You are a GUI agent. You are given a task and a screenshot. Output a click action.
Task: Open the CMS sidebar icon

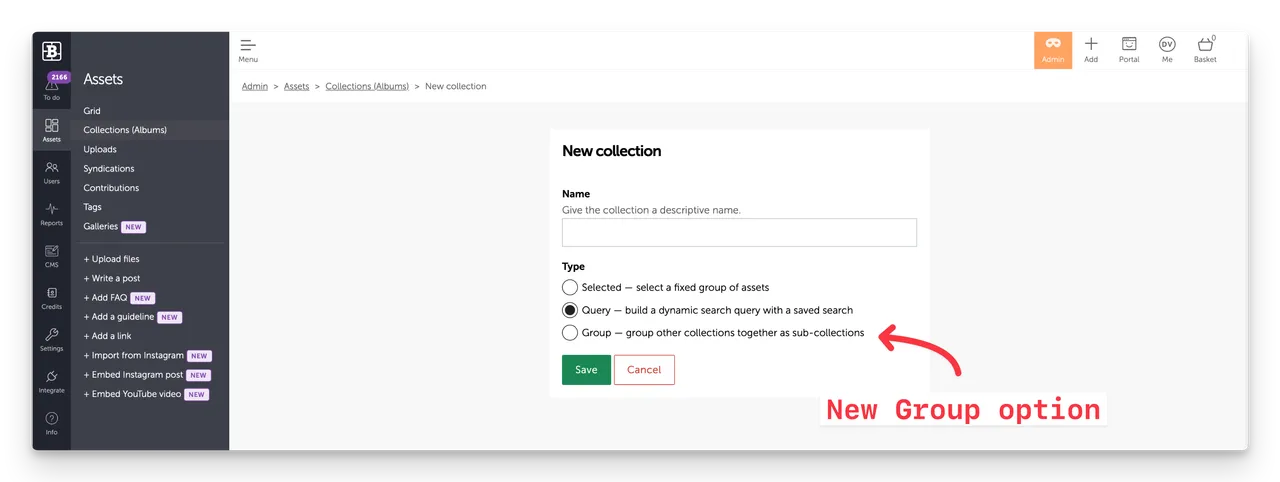point(51,251)
